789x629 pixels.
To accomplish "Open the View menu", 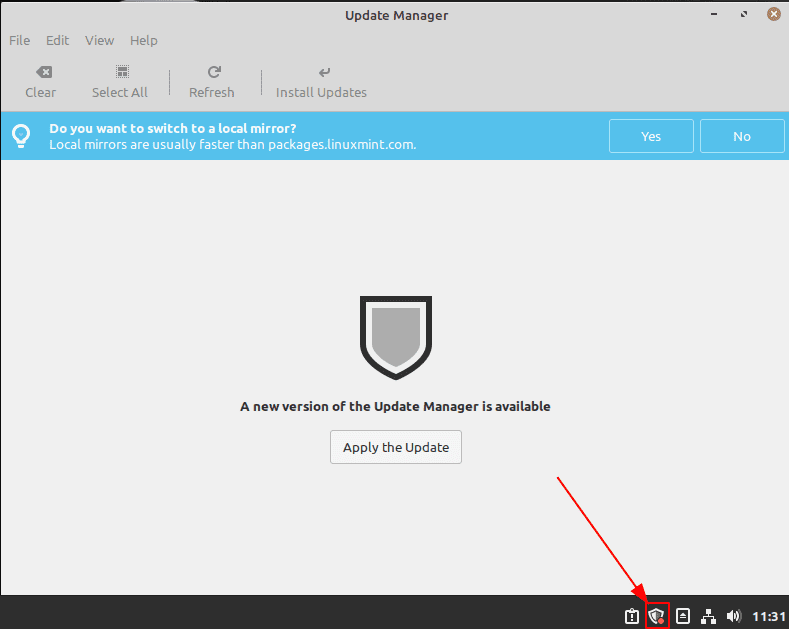I will [x=99, y=40].
